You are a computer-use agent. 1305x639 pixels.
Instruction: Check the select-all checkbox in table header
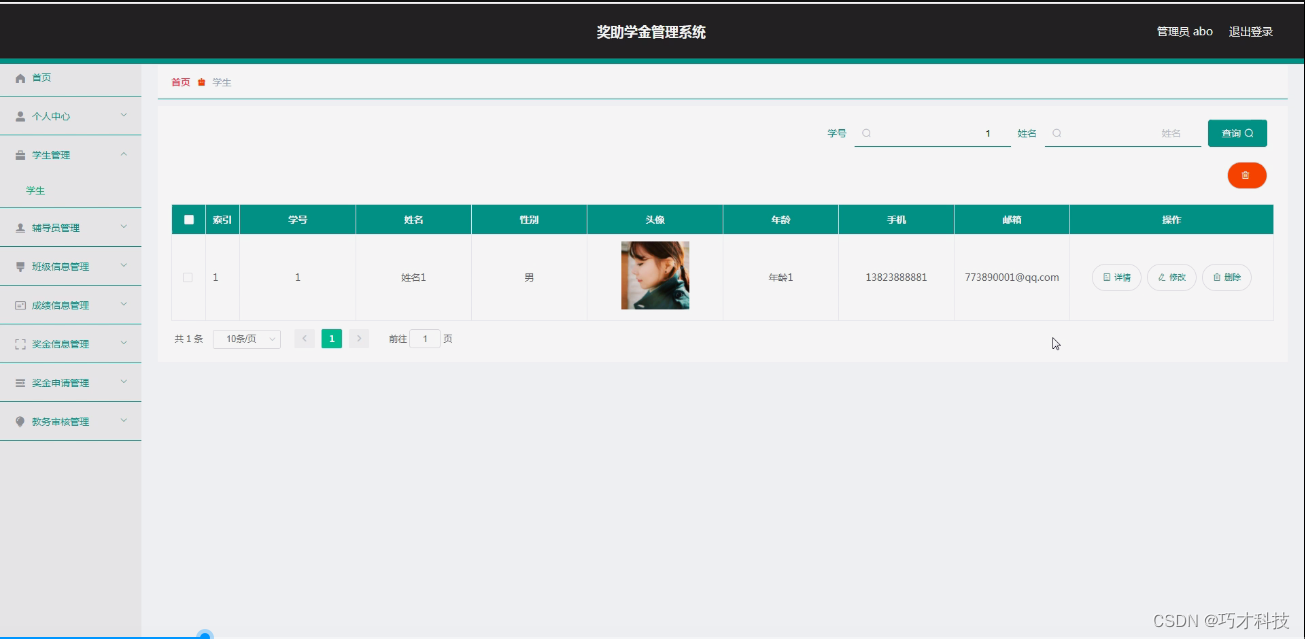187,219
